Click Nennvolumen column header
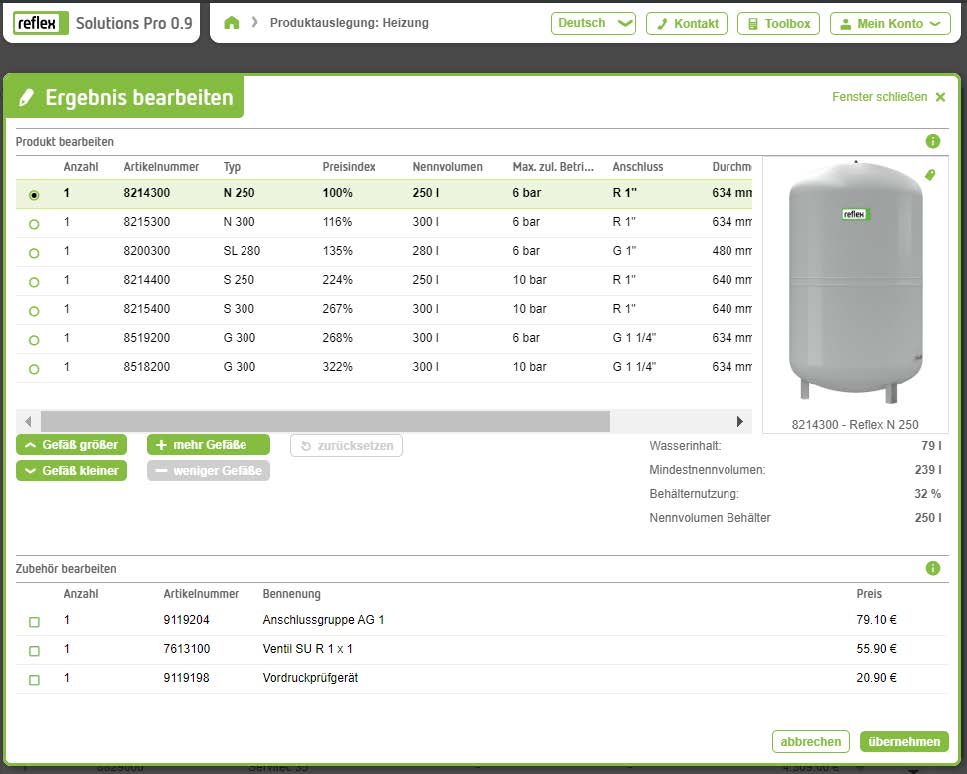The image size is (967, 774). [x=448, y=167]
